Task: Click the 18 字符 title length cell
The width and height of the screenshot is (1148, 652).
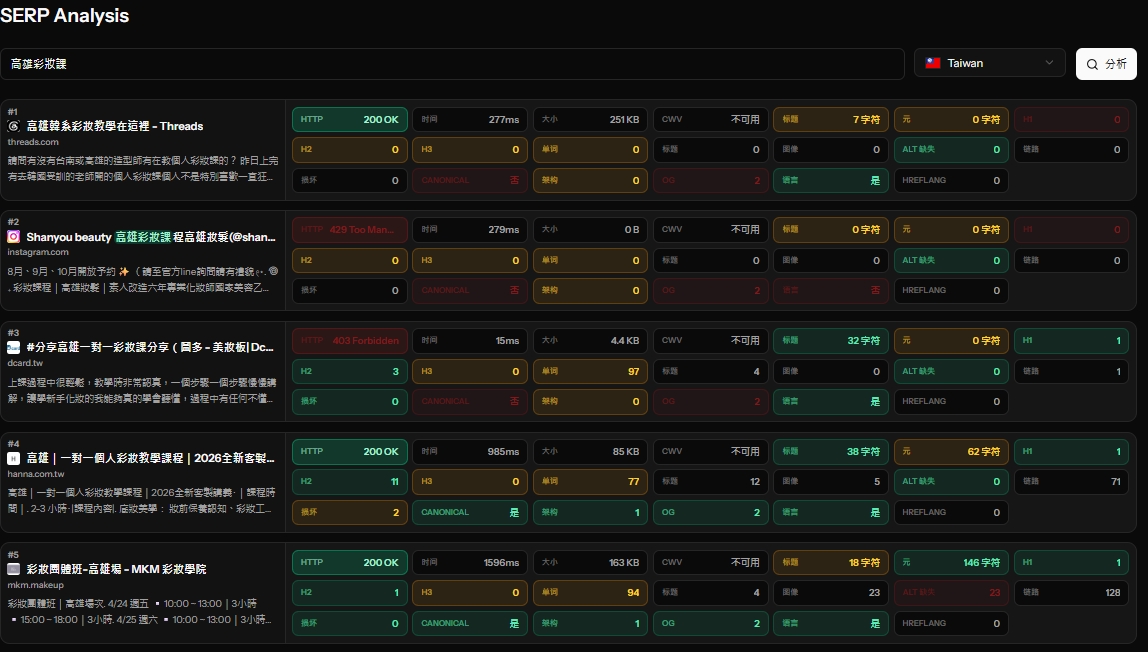Action: 831,562
